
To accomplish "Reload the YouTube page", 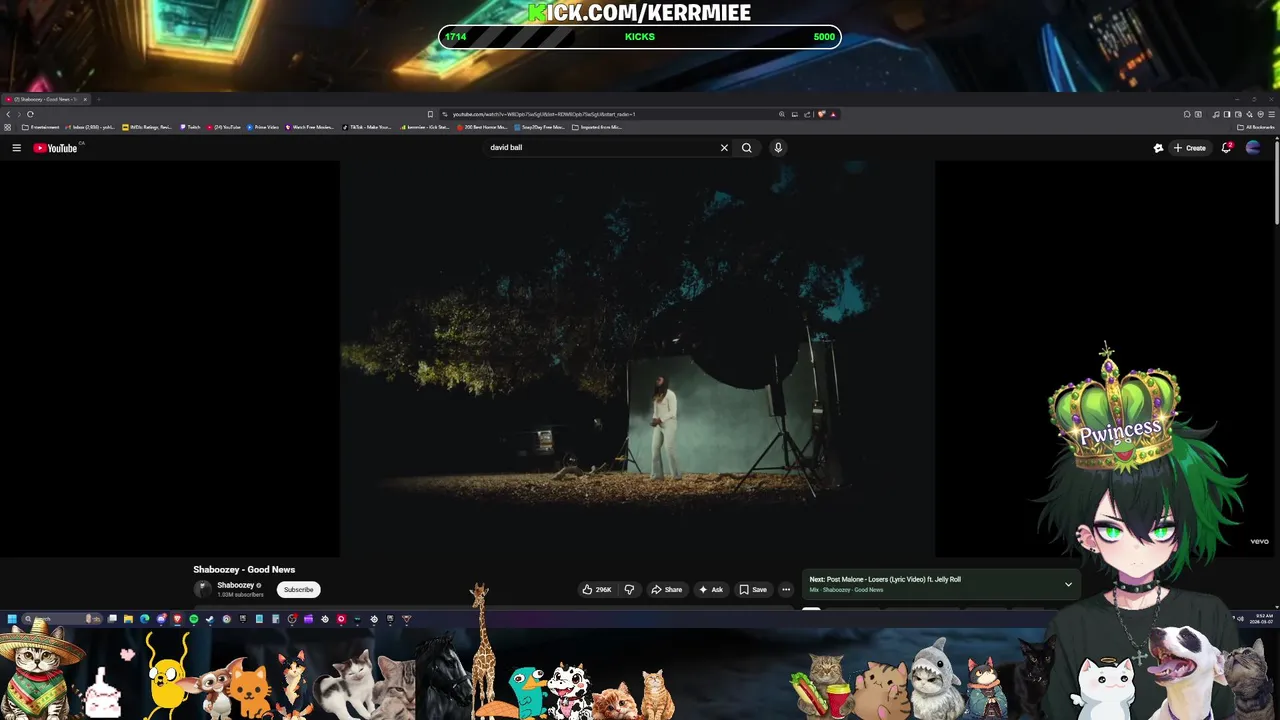I will coord(30,114).
